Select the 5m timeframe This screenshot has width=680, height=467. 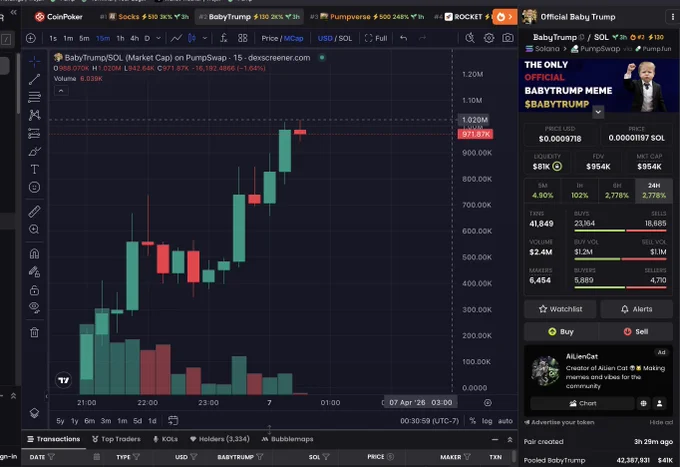(84, 38)
